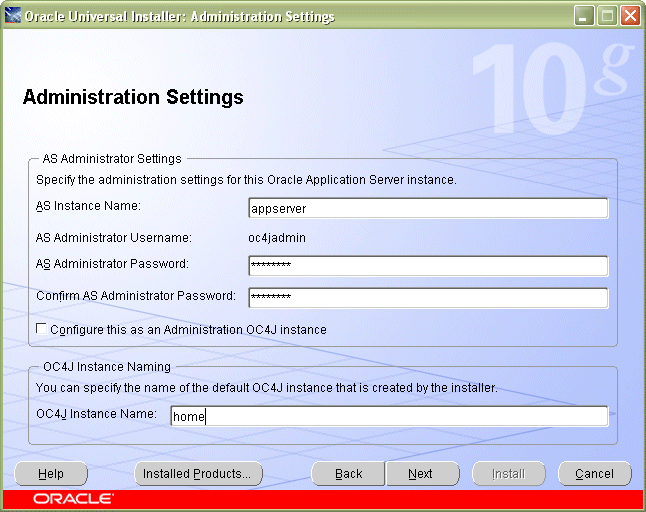The image size is (646, 512).
Task: Close the Oracle Universal Installer window
Action: (630, 16)
